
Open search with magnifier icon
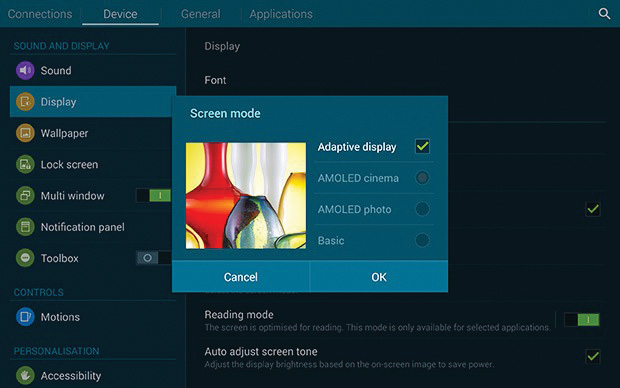click(x=604, y=14)
